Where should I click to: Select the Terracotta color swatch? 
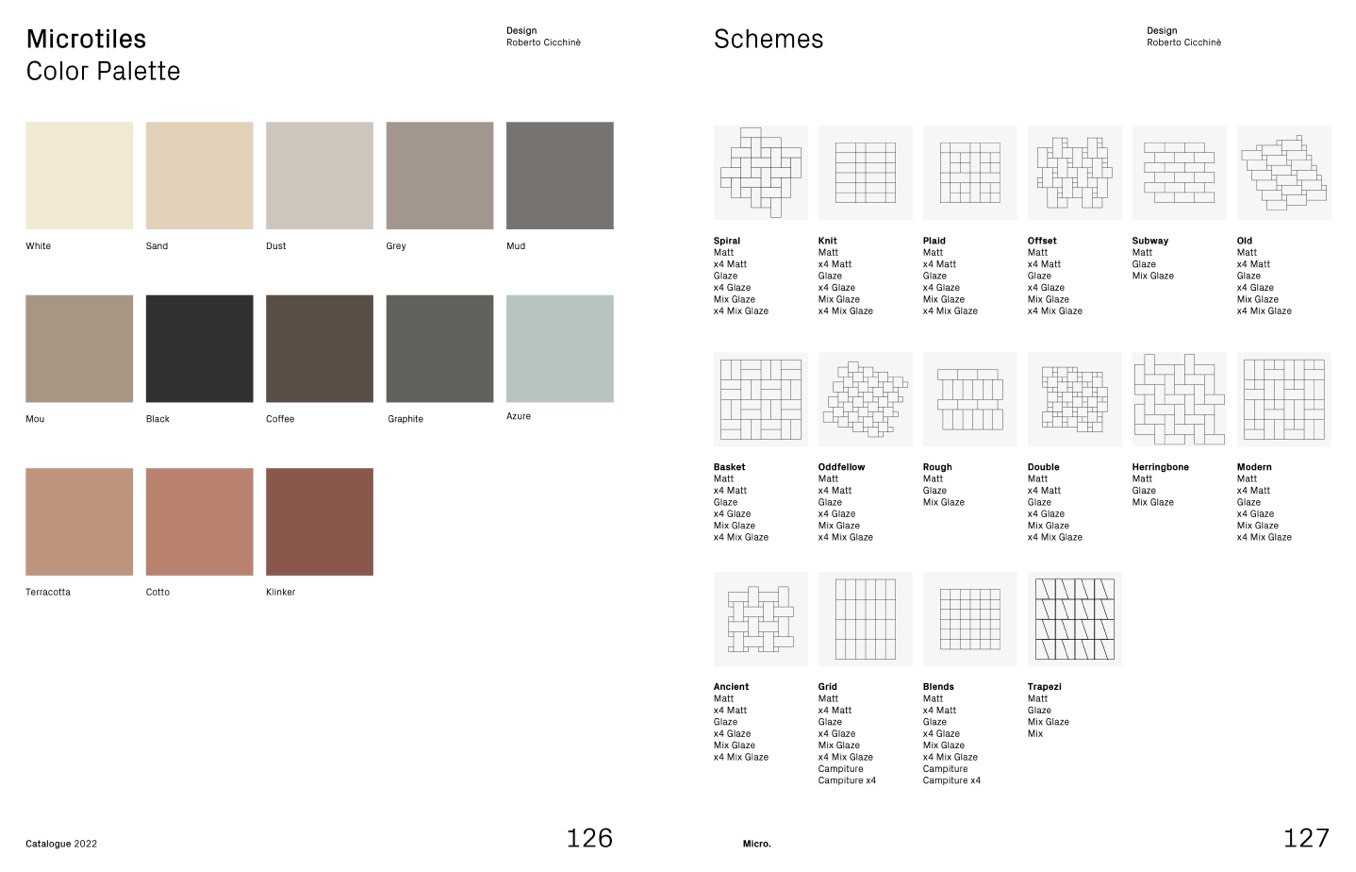[79, 522]
